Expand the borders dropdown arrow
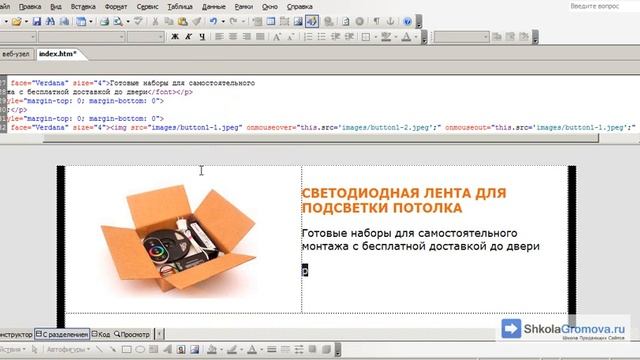 (376, 37)
